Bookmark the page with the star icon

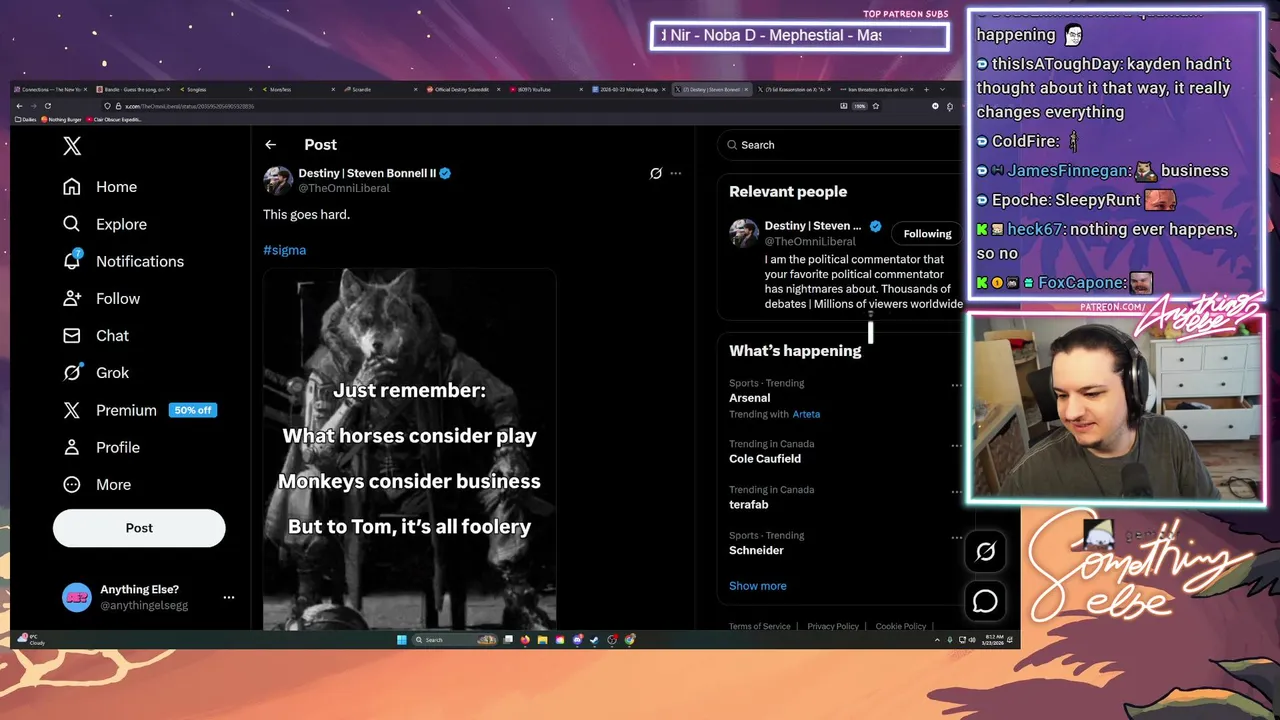tap(877, 105)
